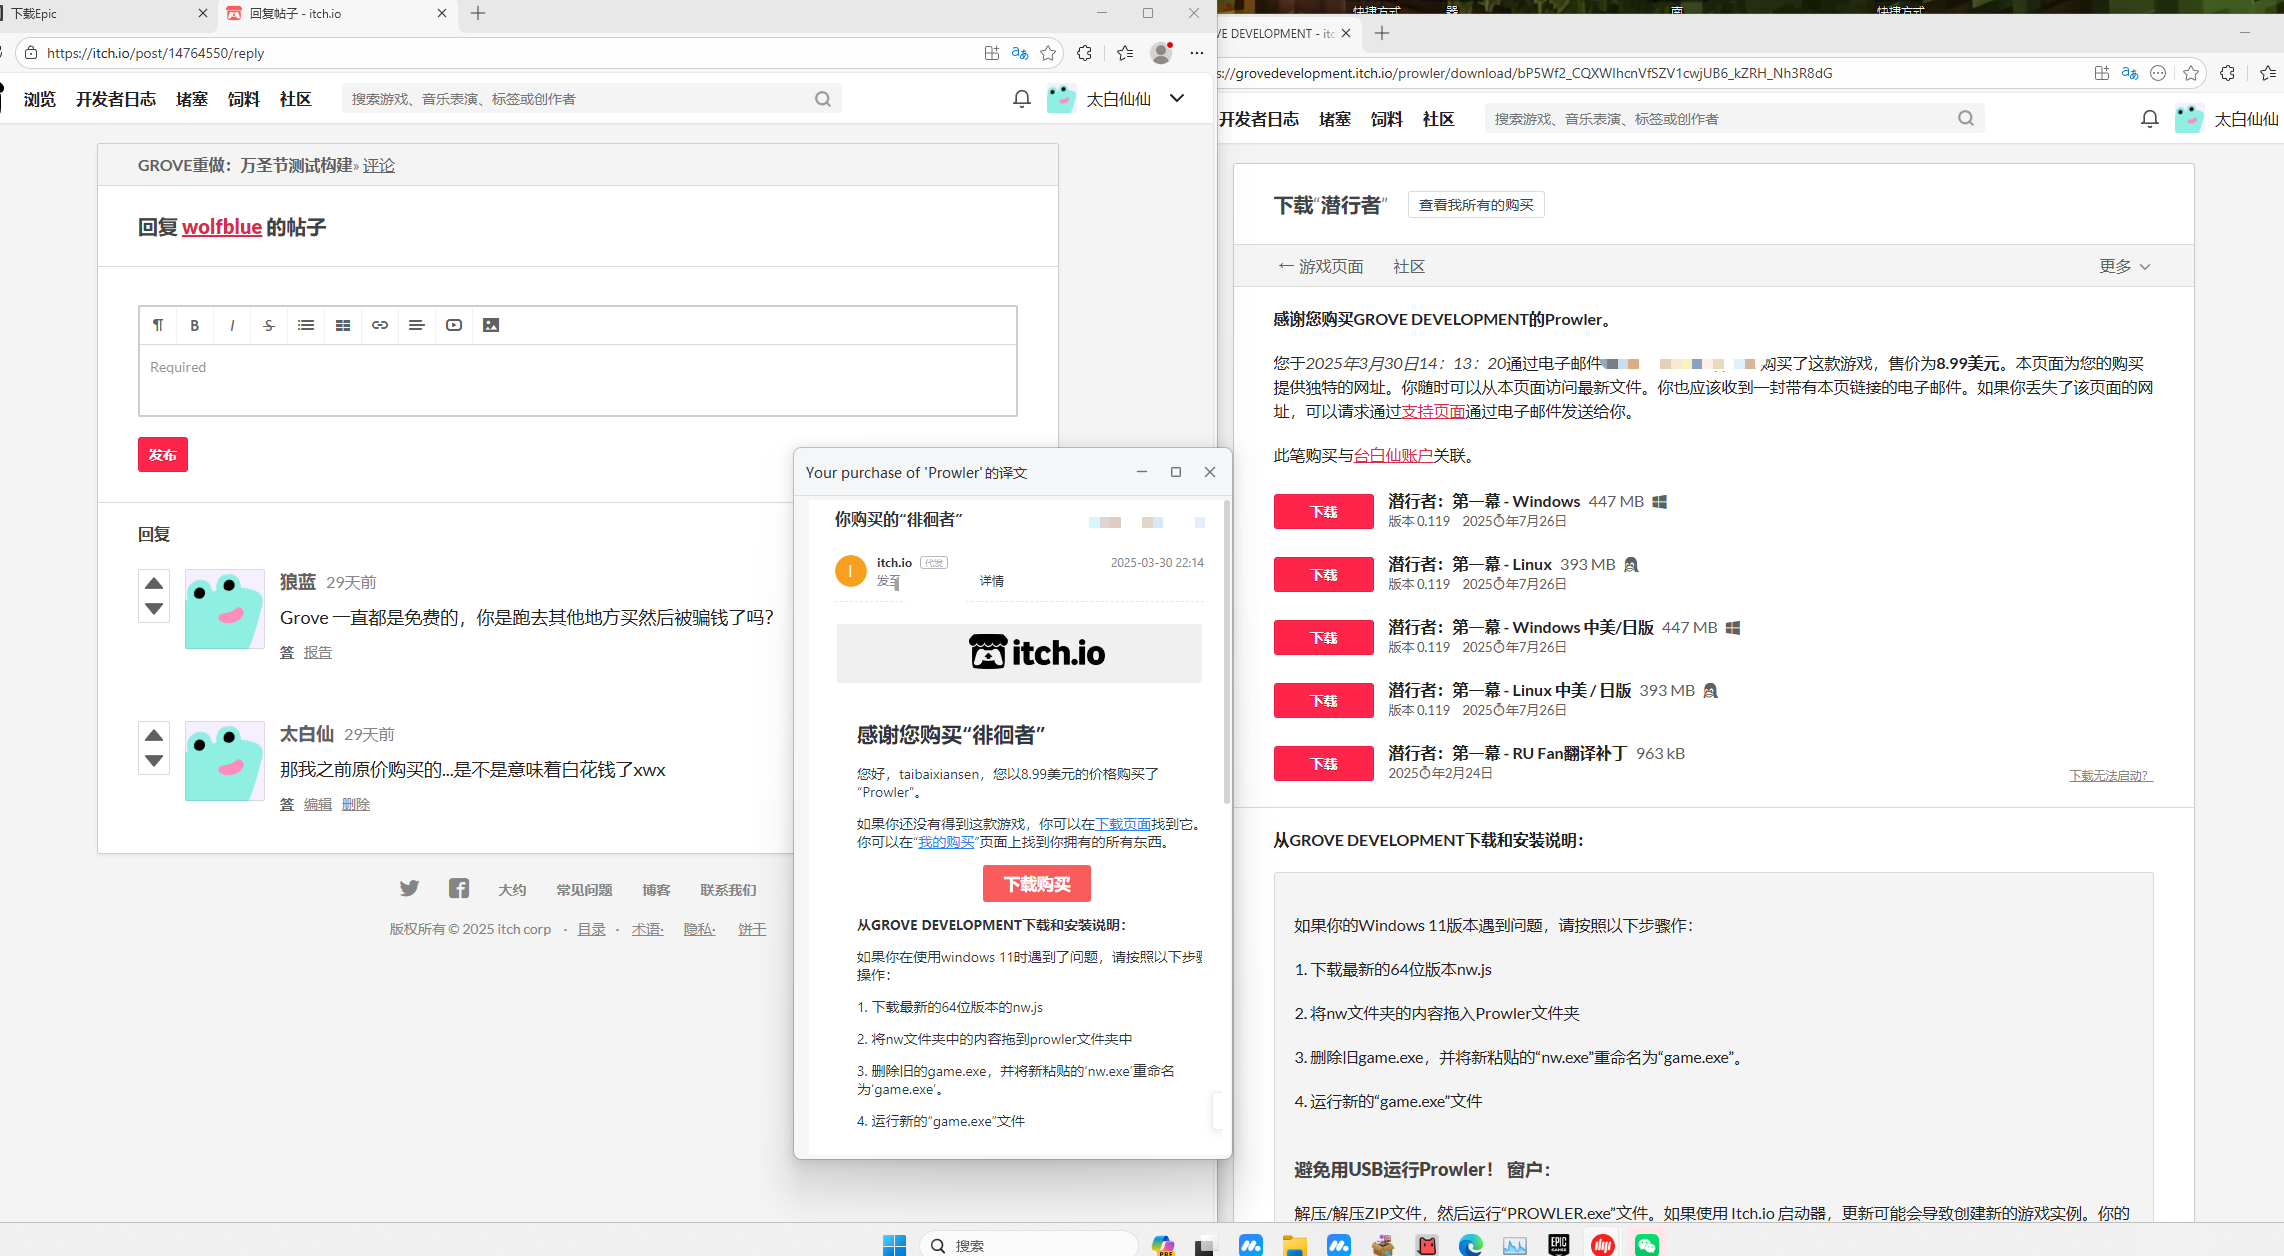The width and height of the screenshot is (2284, 1256).
Task: Upvote 太白仙's reply
Action: [154, 735]
